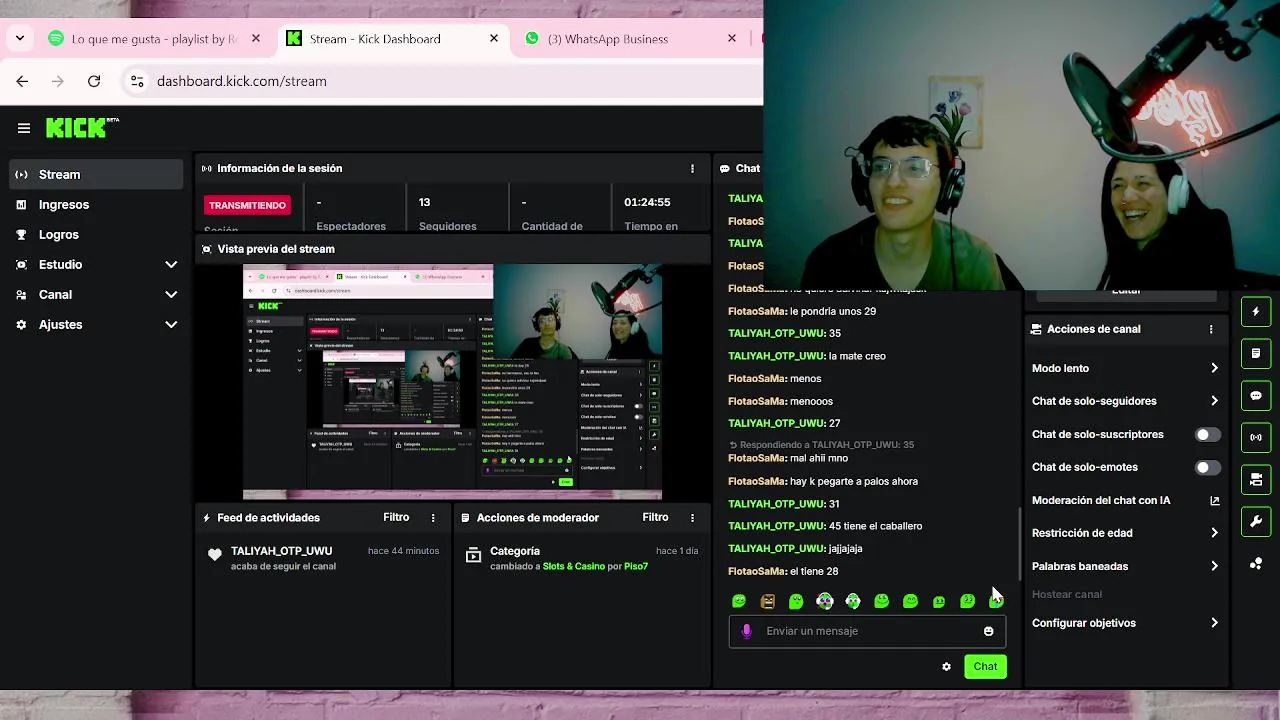Click the stream time 01:24:55

tap(647, 202)
